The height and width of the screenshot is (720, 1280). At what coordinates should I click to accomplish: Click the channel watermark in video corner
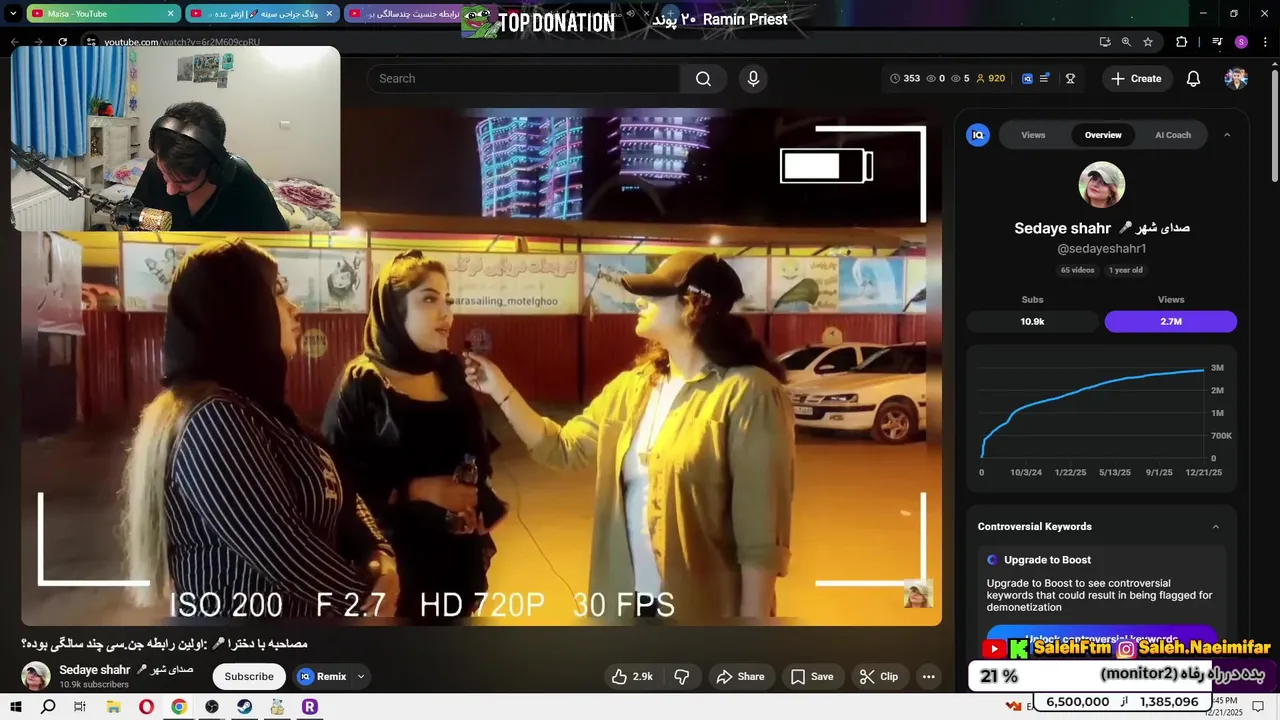point(918,594)
